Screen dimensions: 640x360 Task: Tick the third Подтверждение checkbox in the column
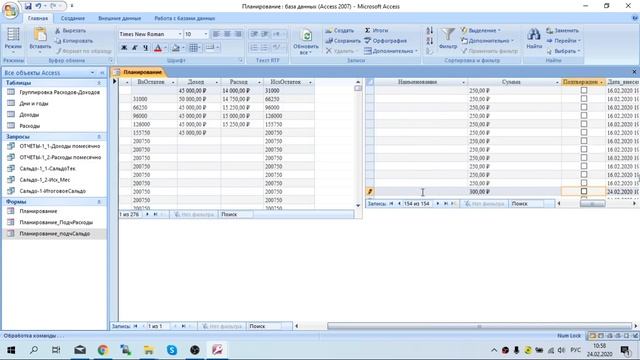[x=584, y=107]
